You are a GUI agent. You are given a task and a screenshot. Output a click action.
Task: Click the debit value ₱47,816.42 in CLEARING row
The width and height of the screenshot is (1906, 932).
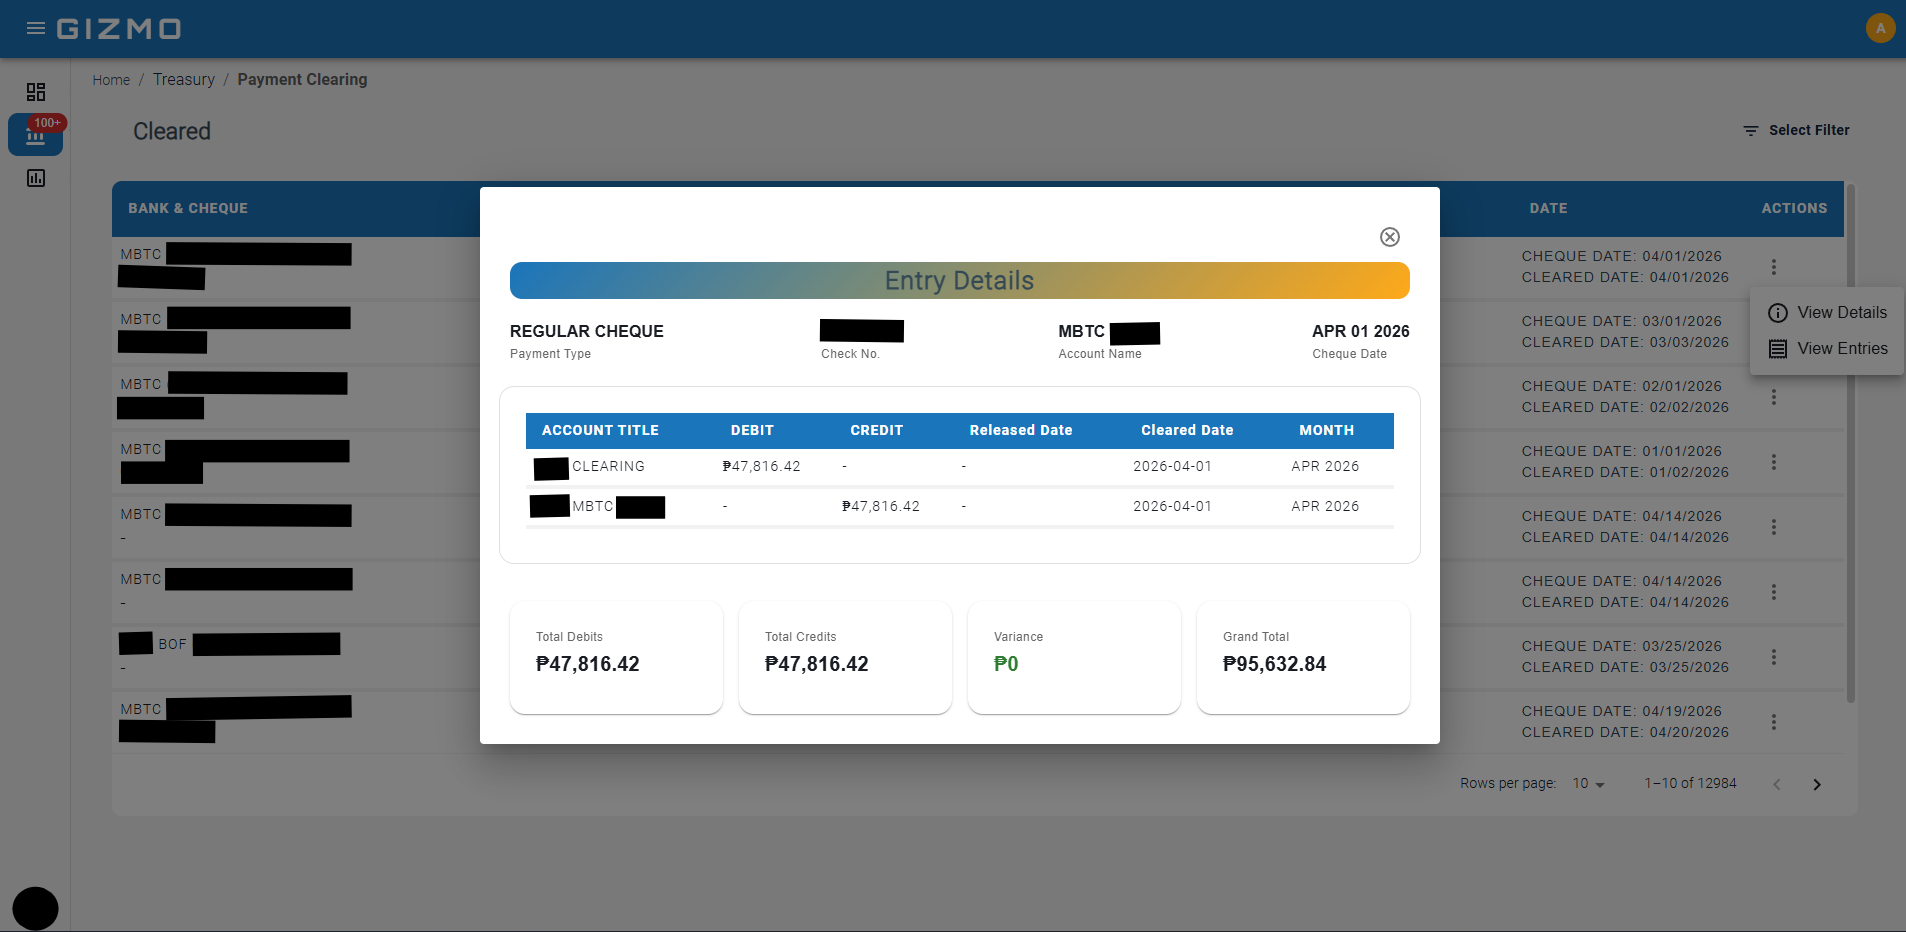tap(762, 467)
